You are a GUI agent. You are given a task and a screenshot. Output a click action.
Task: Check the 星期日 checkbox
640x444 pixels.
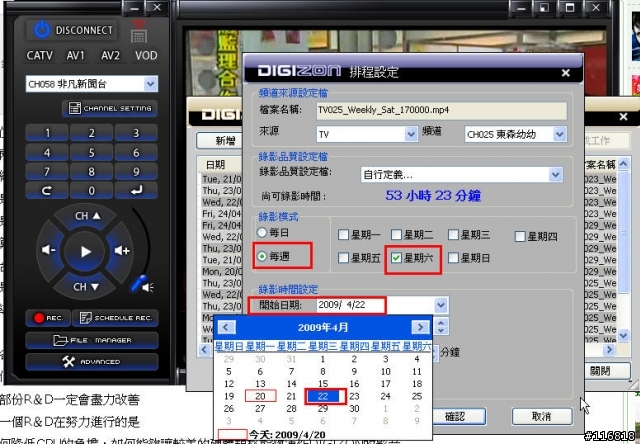(x=453, y=258)
